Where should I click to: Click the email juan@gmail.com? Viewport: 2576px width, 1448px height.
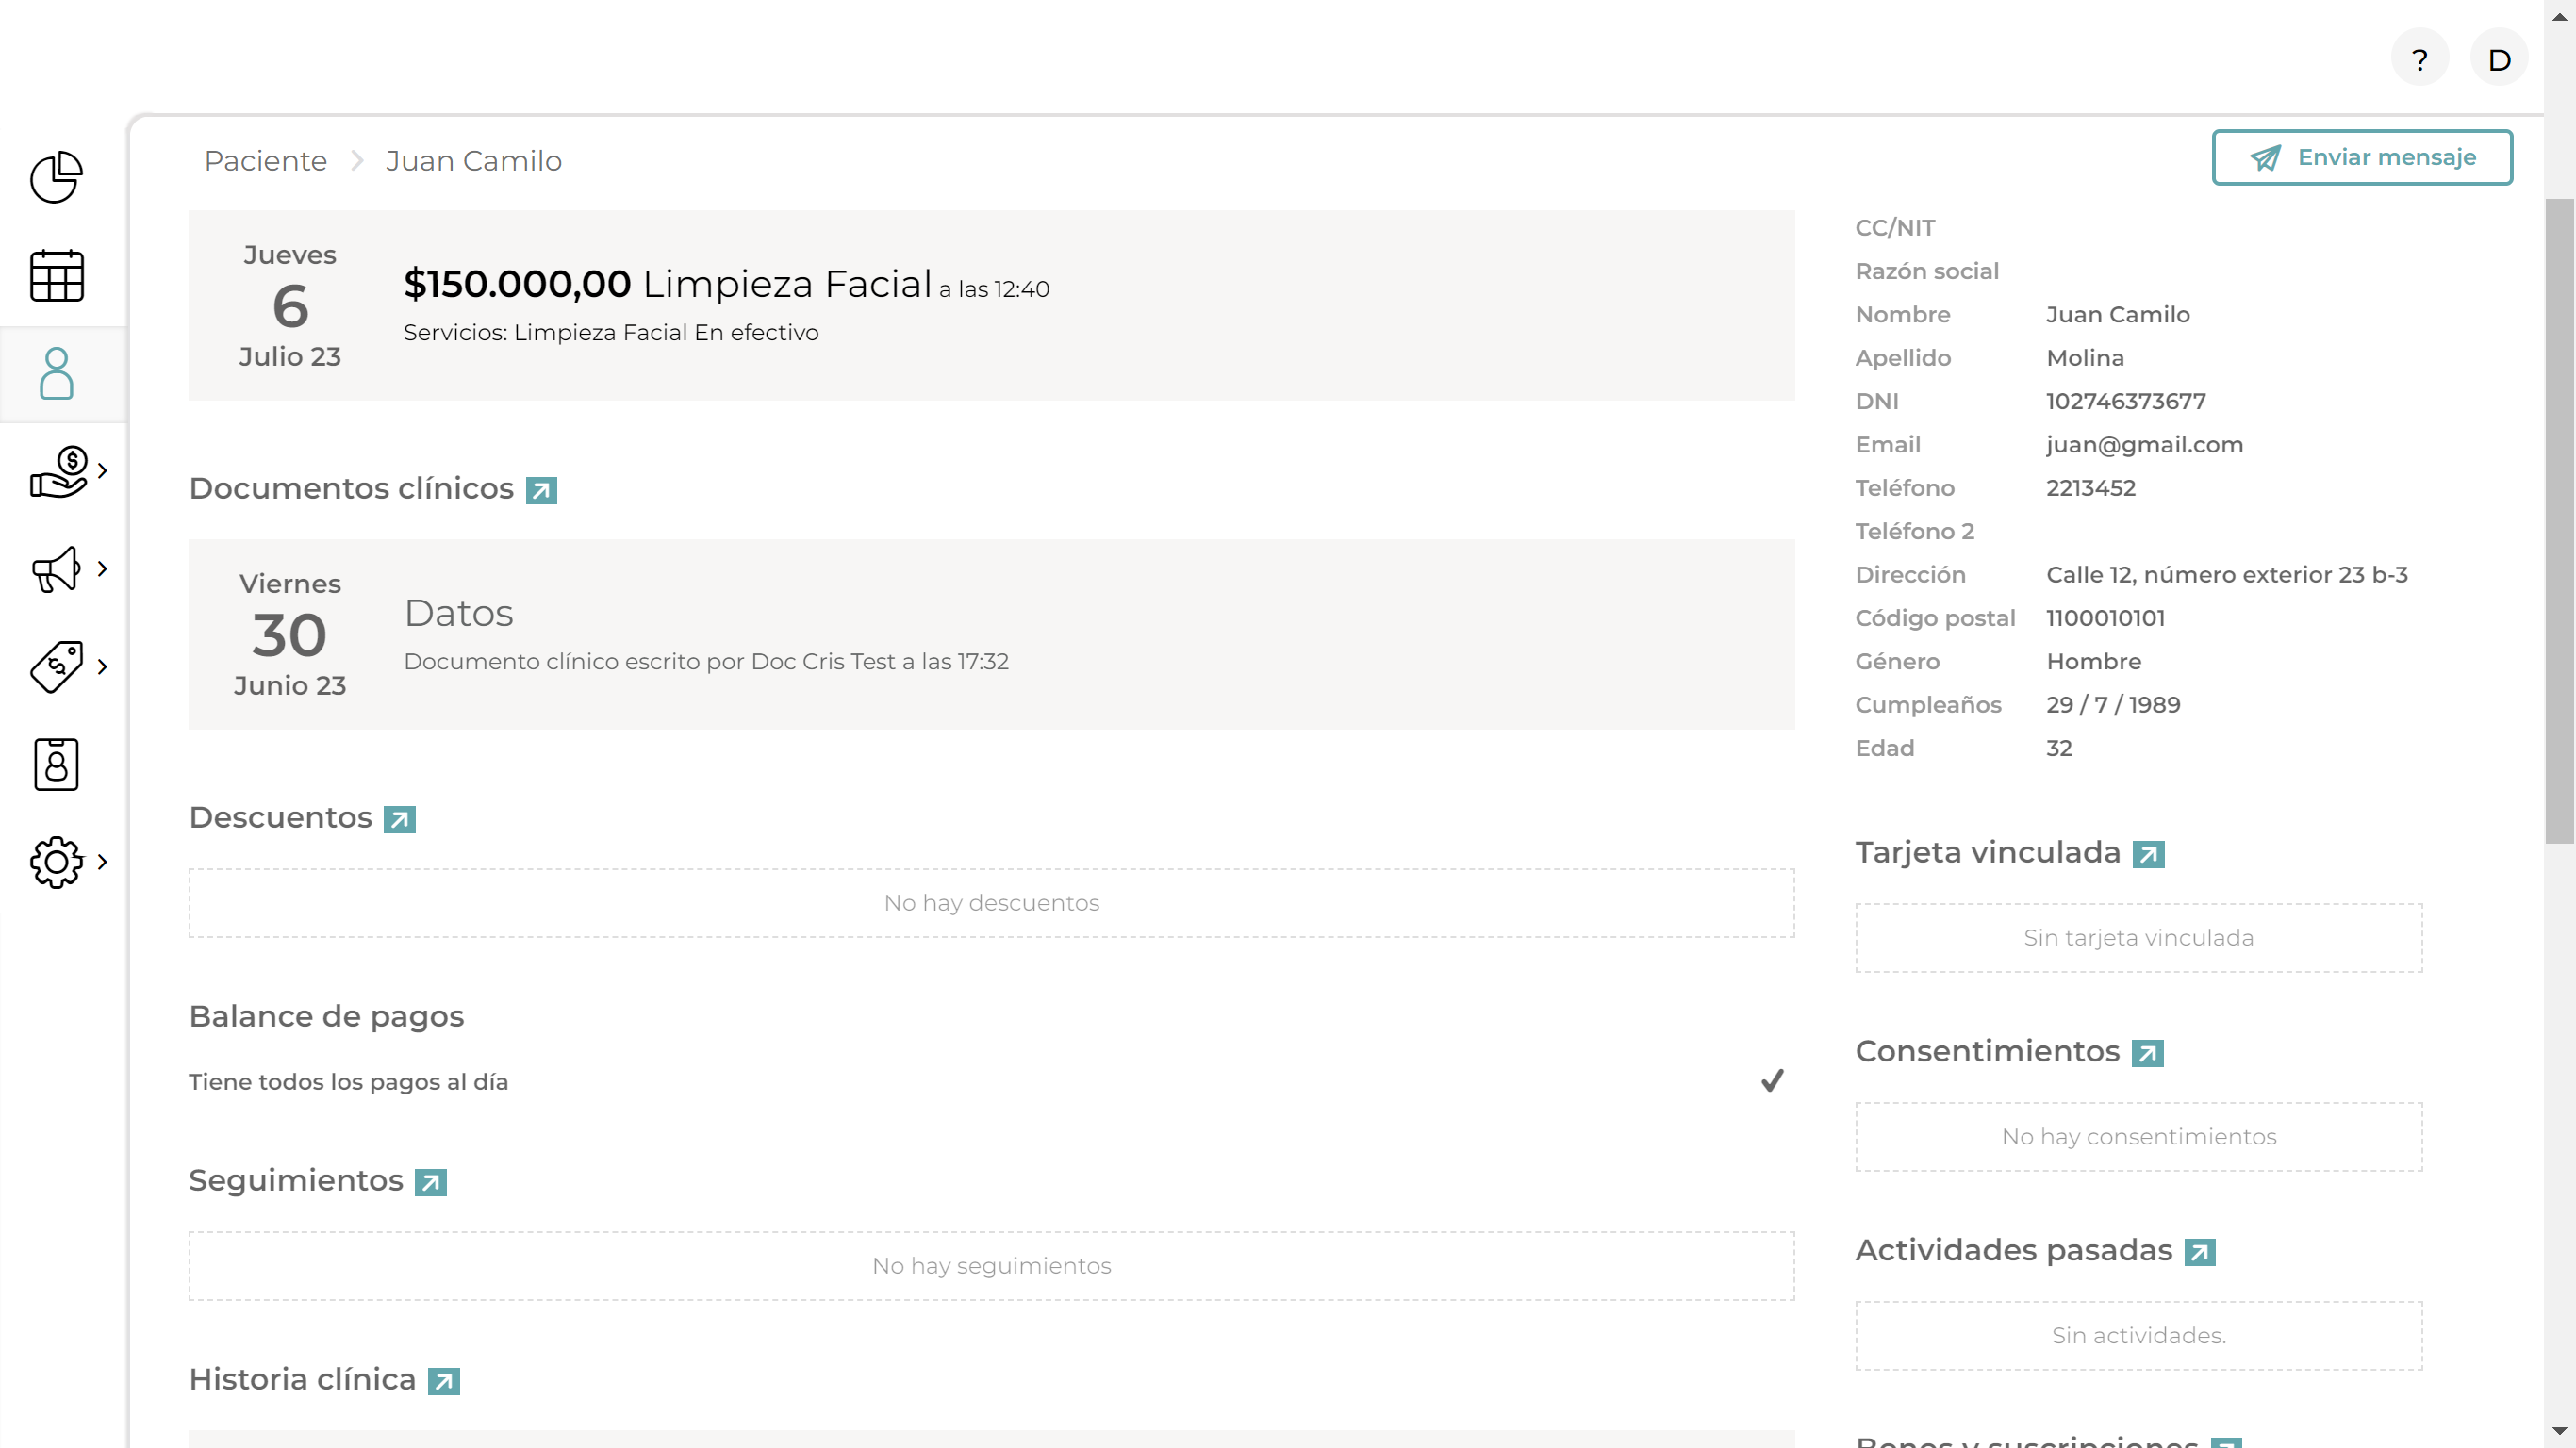2144,445
